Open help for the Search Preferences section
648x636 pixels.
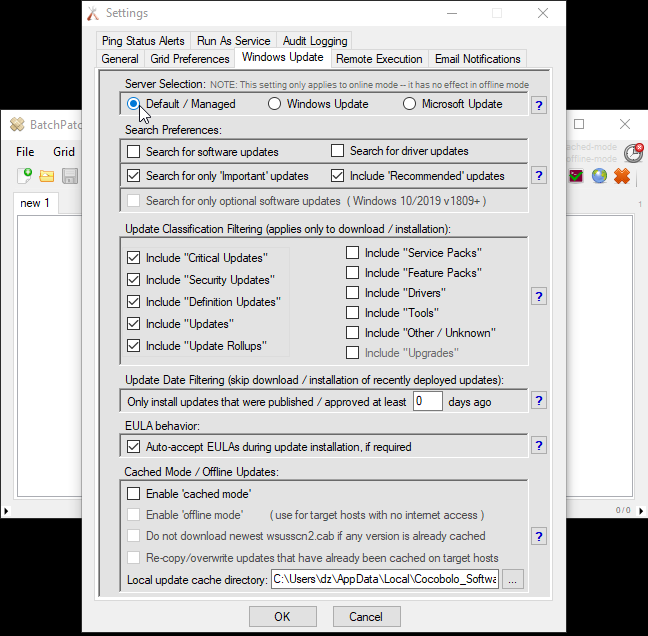(539, 176)
